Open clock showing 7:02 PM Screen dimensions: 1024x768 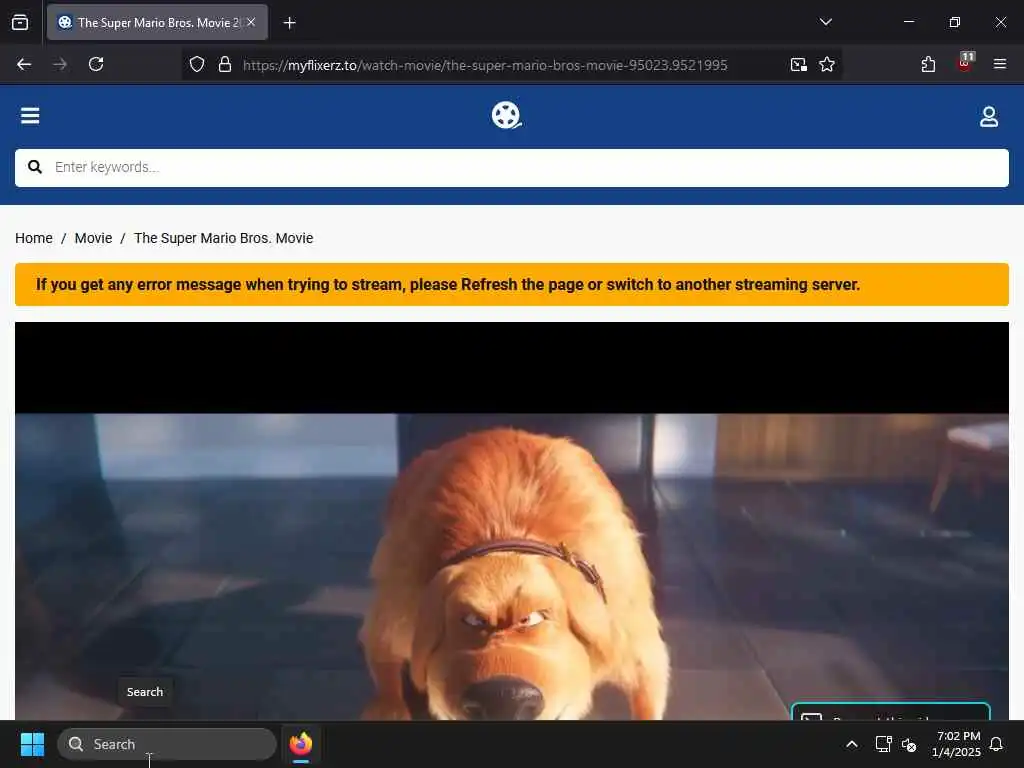[956, 744]
